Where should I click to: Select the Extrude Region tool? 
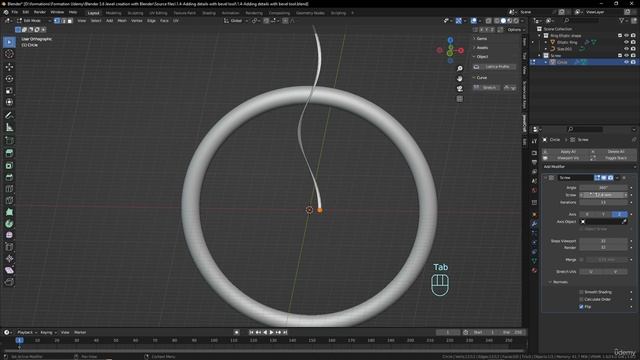9,153
